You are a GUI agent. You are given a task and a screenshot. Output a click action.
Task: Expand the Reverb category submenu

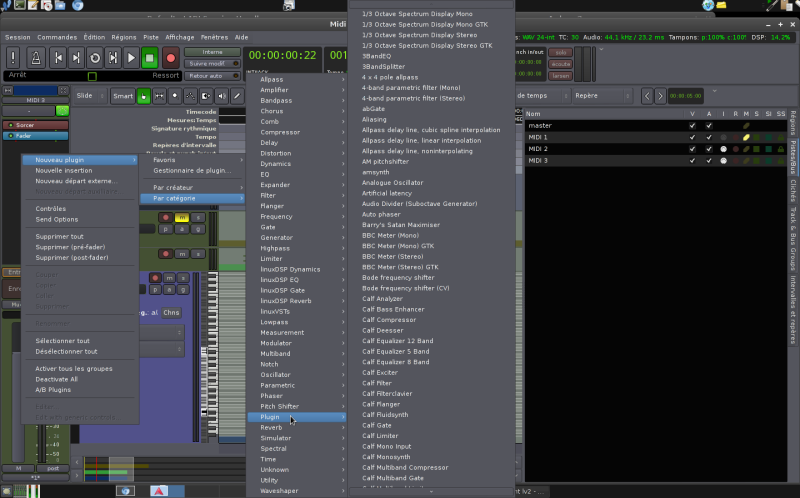(297, 428)
